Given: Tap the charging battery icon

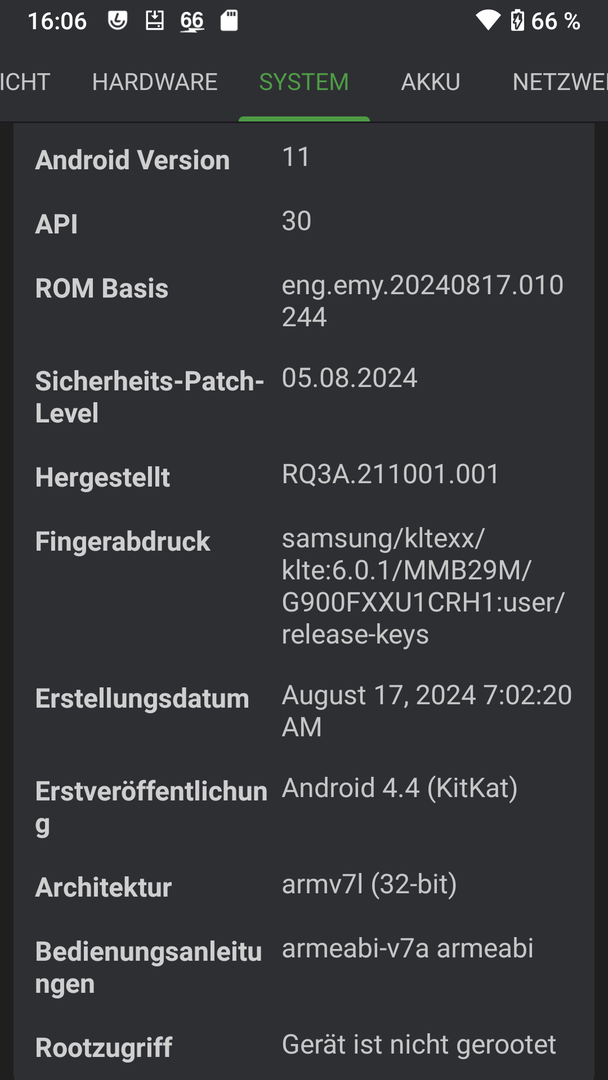Looking at the screenshot, I should click(x=517, y=21).
